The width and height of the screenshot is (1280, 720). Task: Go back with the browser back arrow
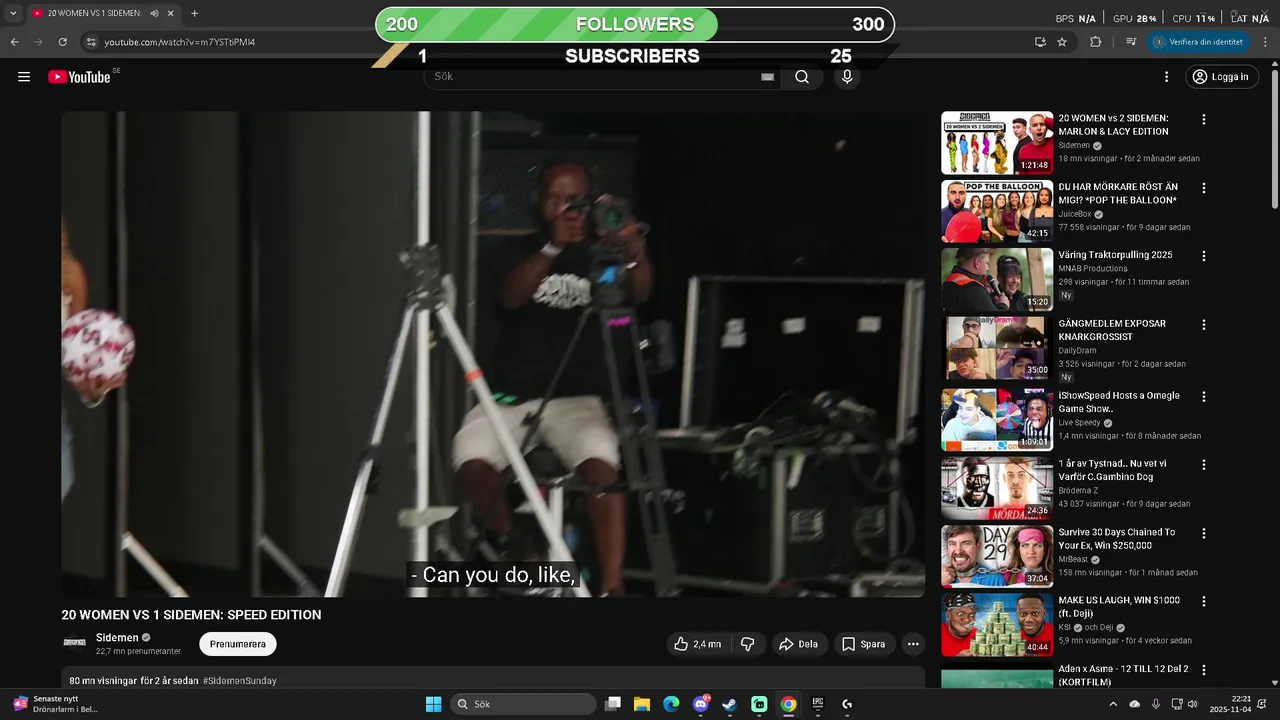pyautogui.click(x=14, y=42)
